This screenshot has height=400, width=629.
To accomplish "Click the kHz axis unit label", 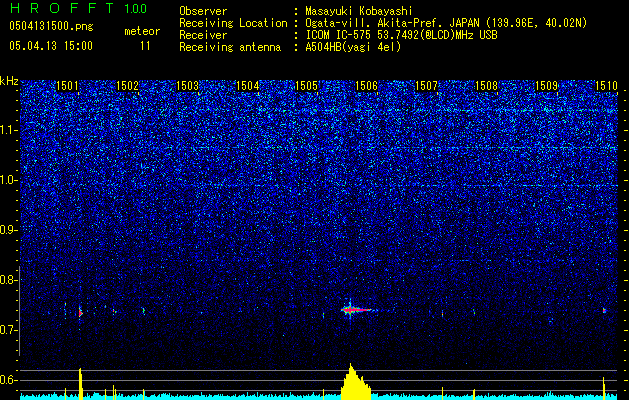I will tap(9, 81).
